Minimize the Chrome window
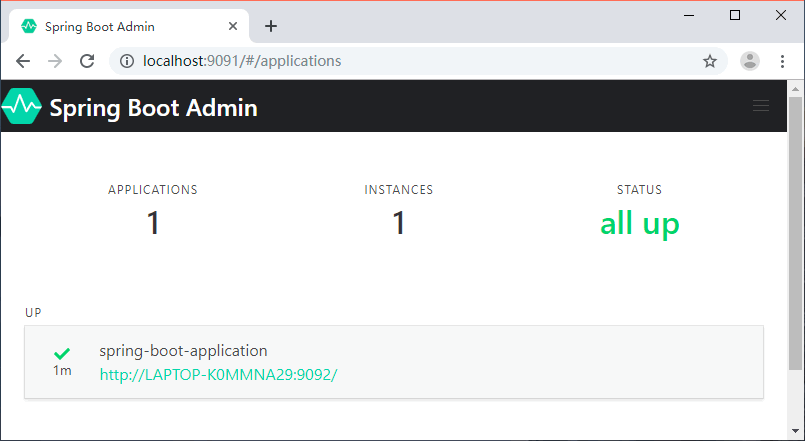805x441 pixels. 689,15
